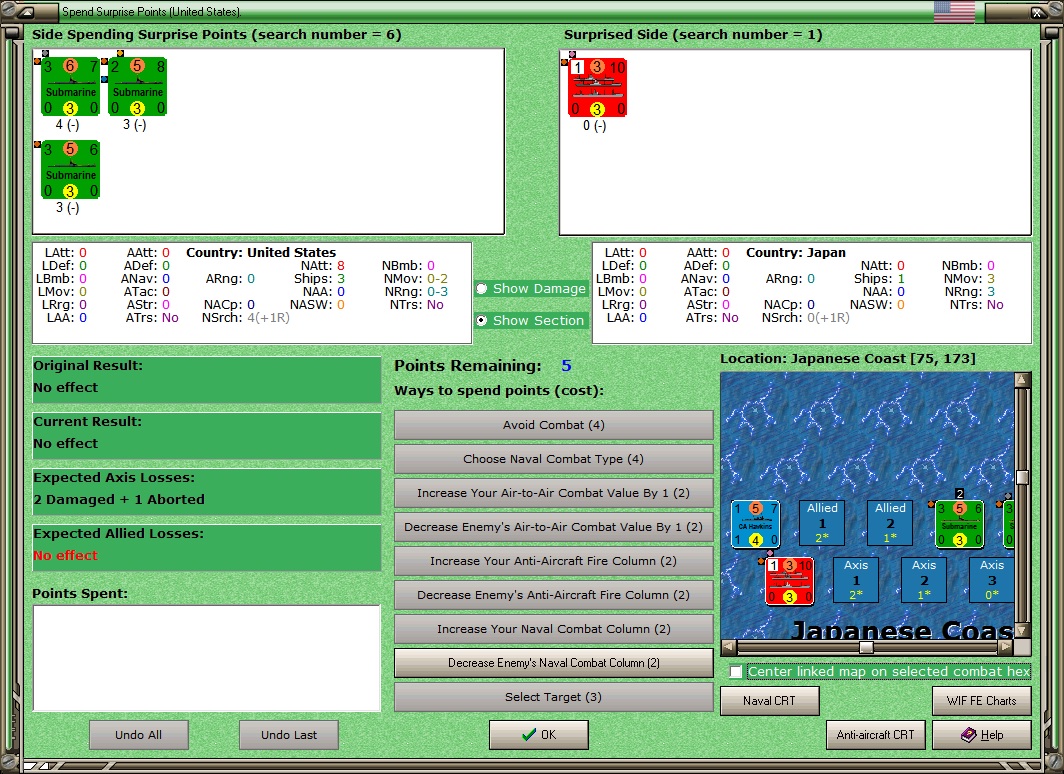The image size is (1064, 774).
Task: Click Select Target (3)
Action: coord(554,697)
